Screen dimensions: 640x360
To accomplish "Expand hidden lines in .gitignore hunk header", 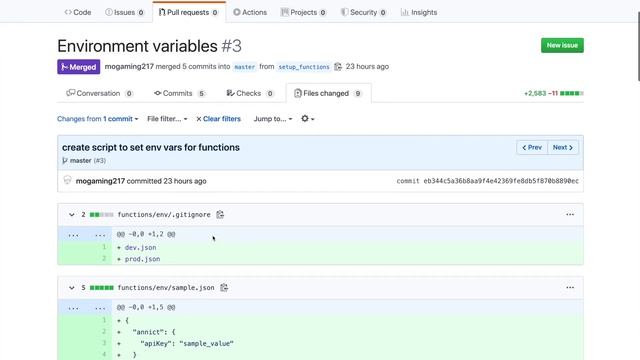I will [x=84, y=234].
